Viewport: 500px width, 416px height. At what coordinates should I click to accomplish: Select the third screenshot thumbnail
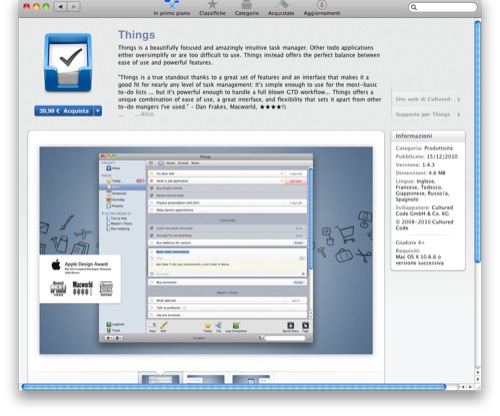point(251,379)
